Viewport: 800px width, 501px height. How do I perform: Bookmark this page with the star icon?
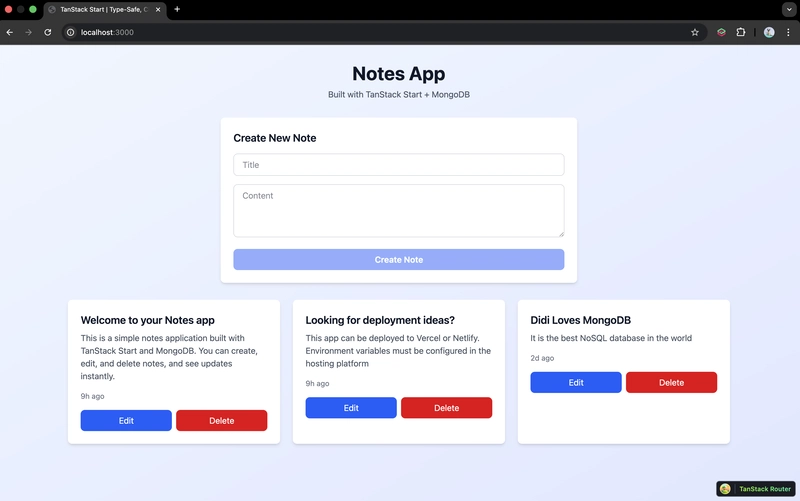point(695,32)
